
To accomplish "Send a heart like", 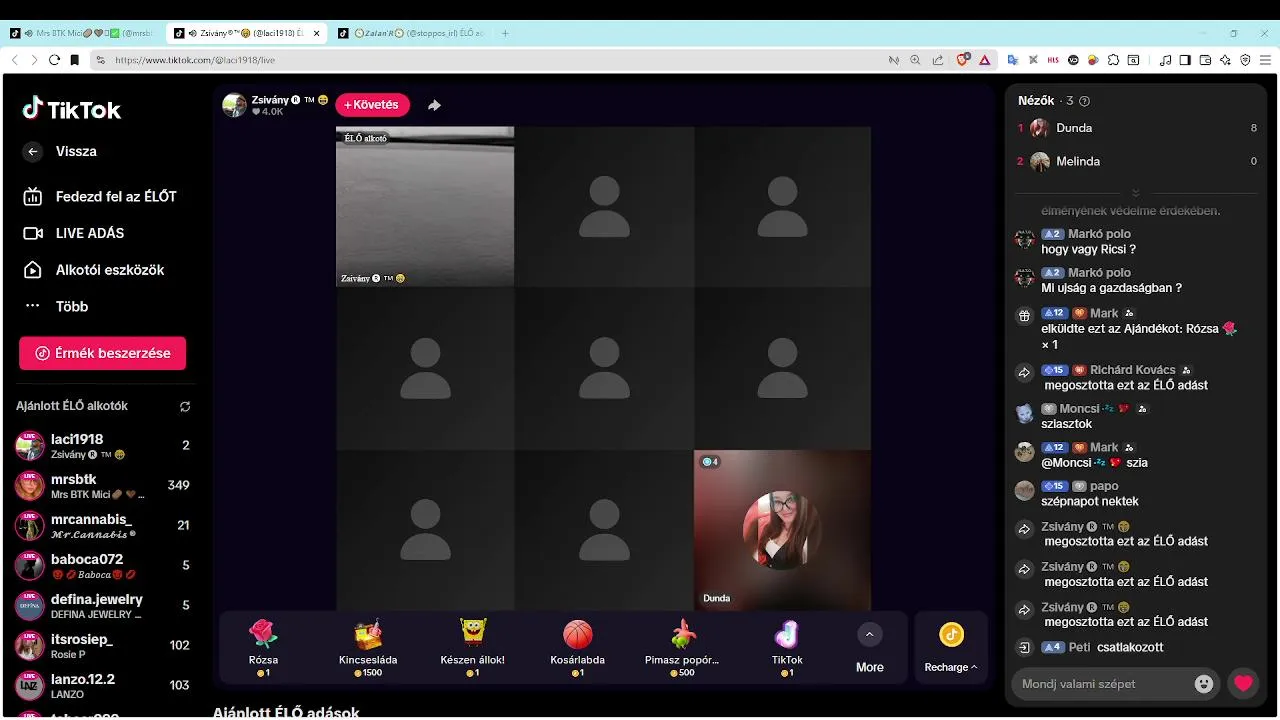I will (1243, 684).
